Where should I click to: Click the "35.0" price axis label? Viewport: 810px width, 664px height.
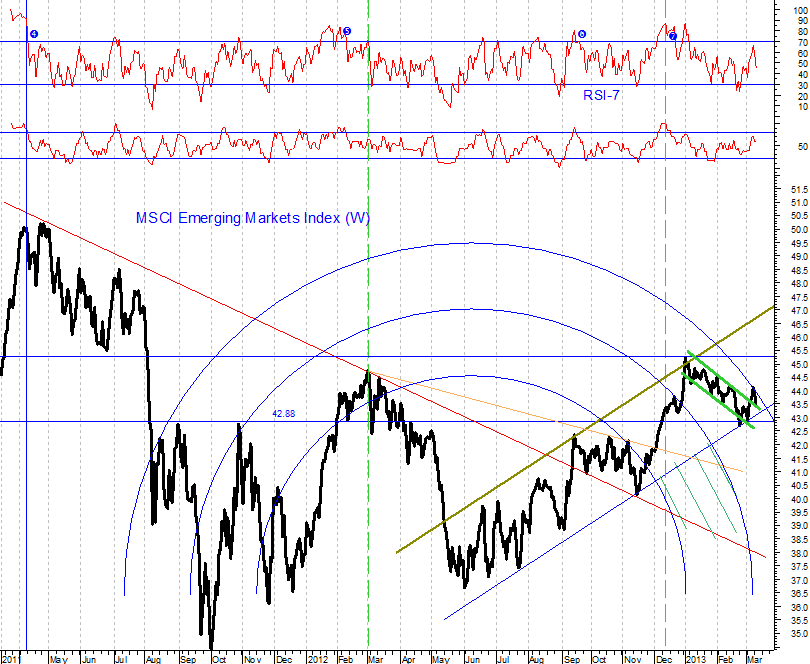coord(799,634)
